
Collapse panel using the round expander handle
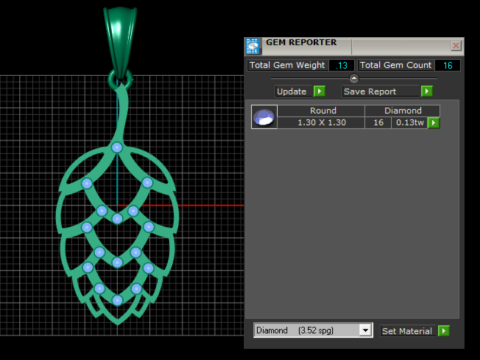354,79
